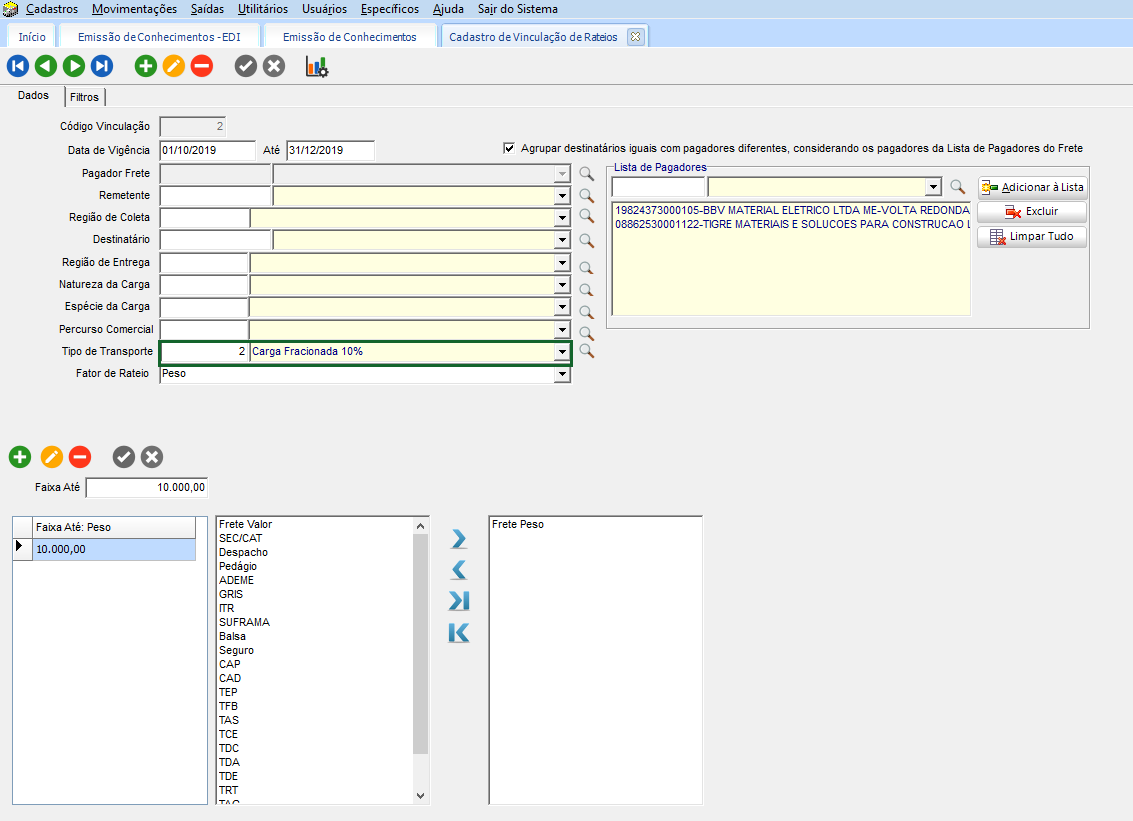The height and width of the screenshot is (821, 1133).
Task: Toggle Agrupar destinatários iguais checkbox
Action: point(510,148)
